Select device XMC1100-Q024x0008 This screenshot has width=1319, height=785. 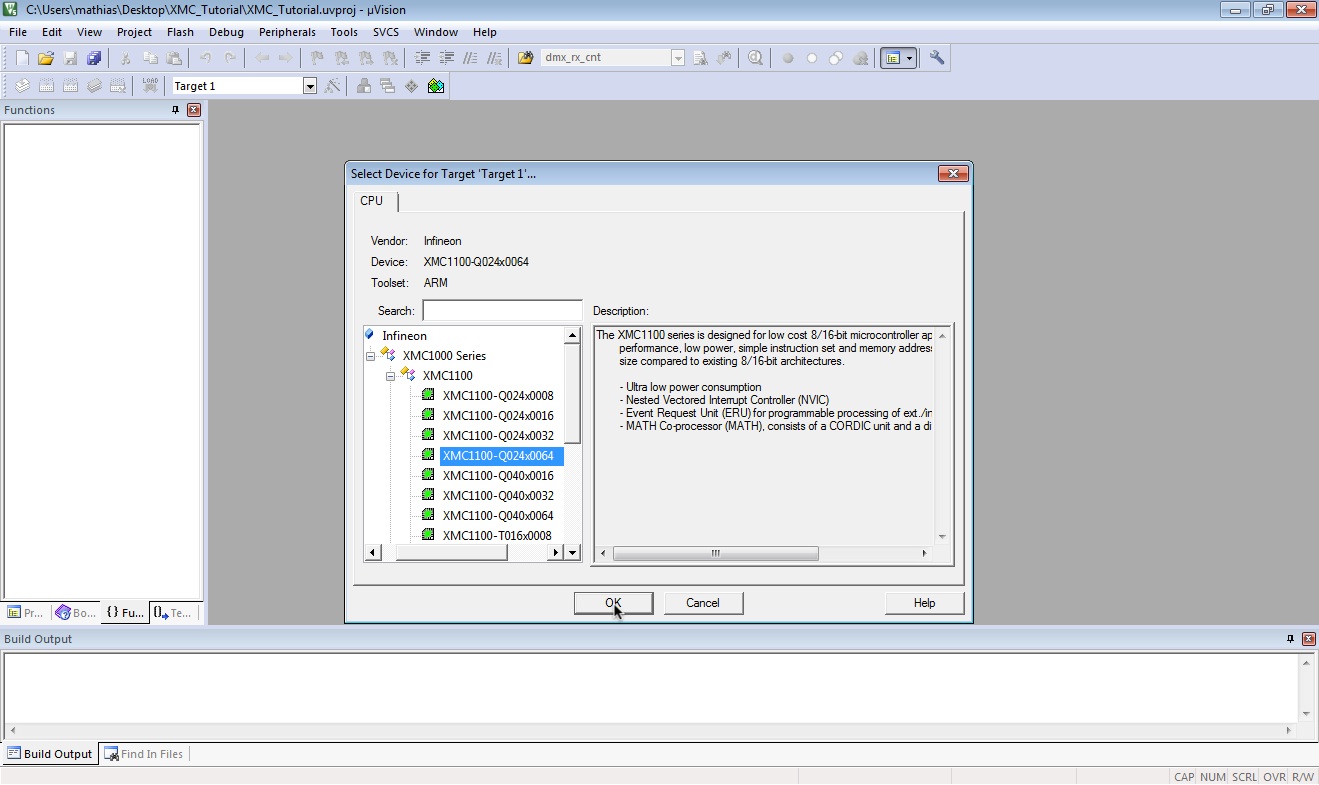click(498, 396)
